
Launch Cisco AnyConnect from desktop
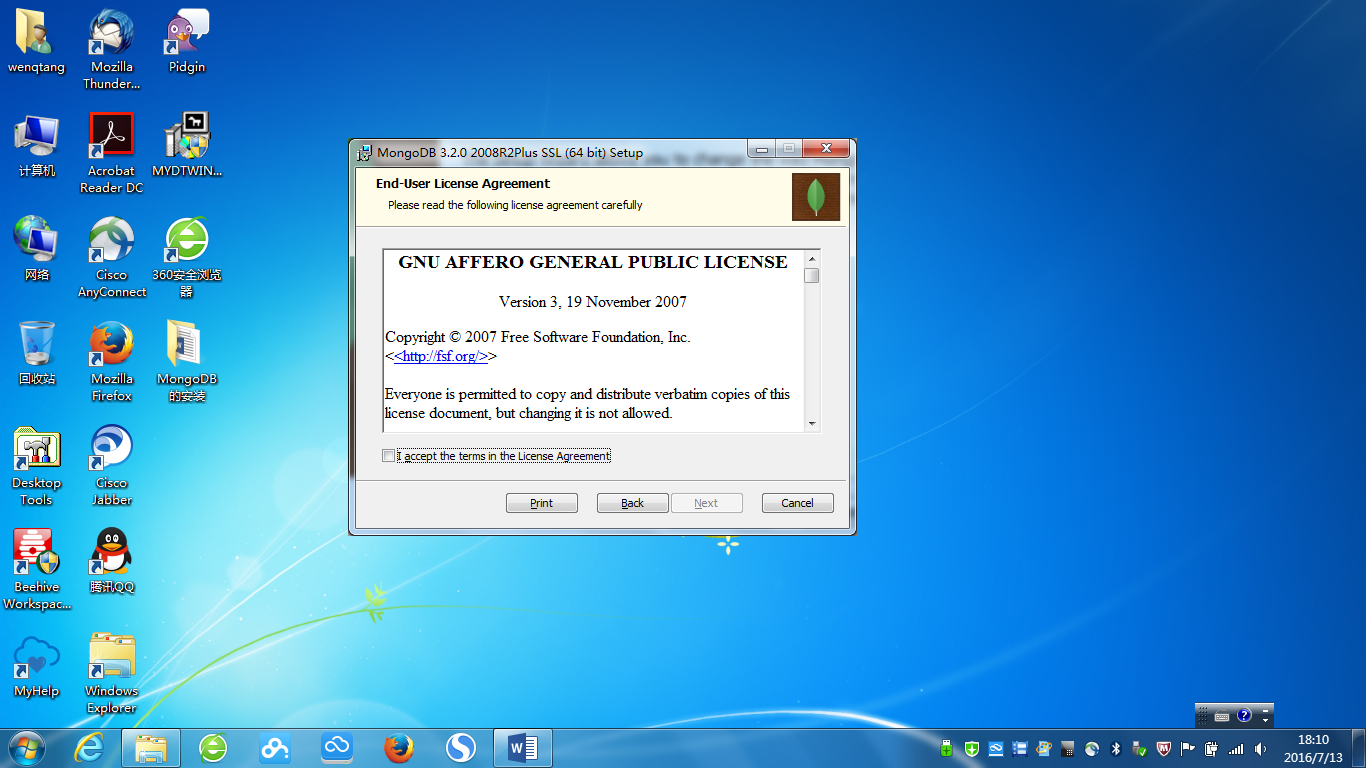tap(112, 257)
